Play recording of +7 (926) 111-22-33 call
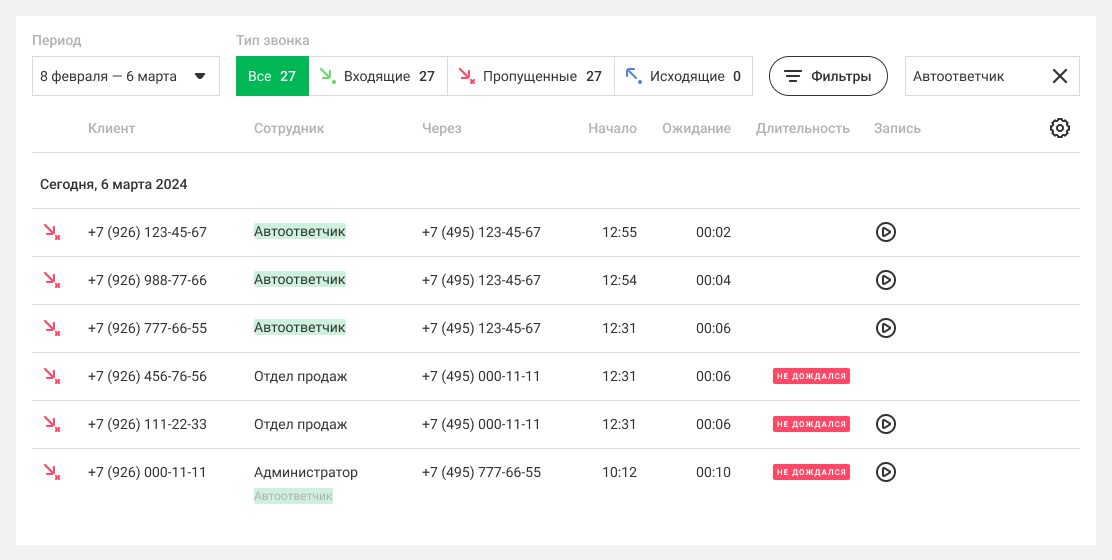Screen dimensions: 1112x560 pos(885,424)
